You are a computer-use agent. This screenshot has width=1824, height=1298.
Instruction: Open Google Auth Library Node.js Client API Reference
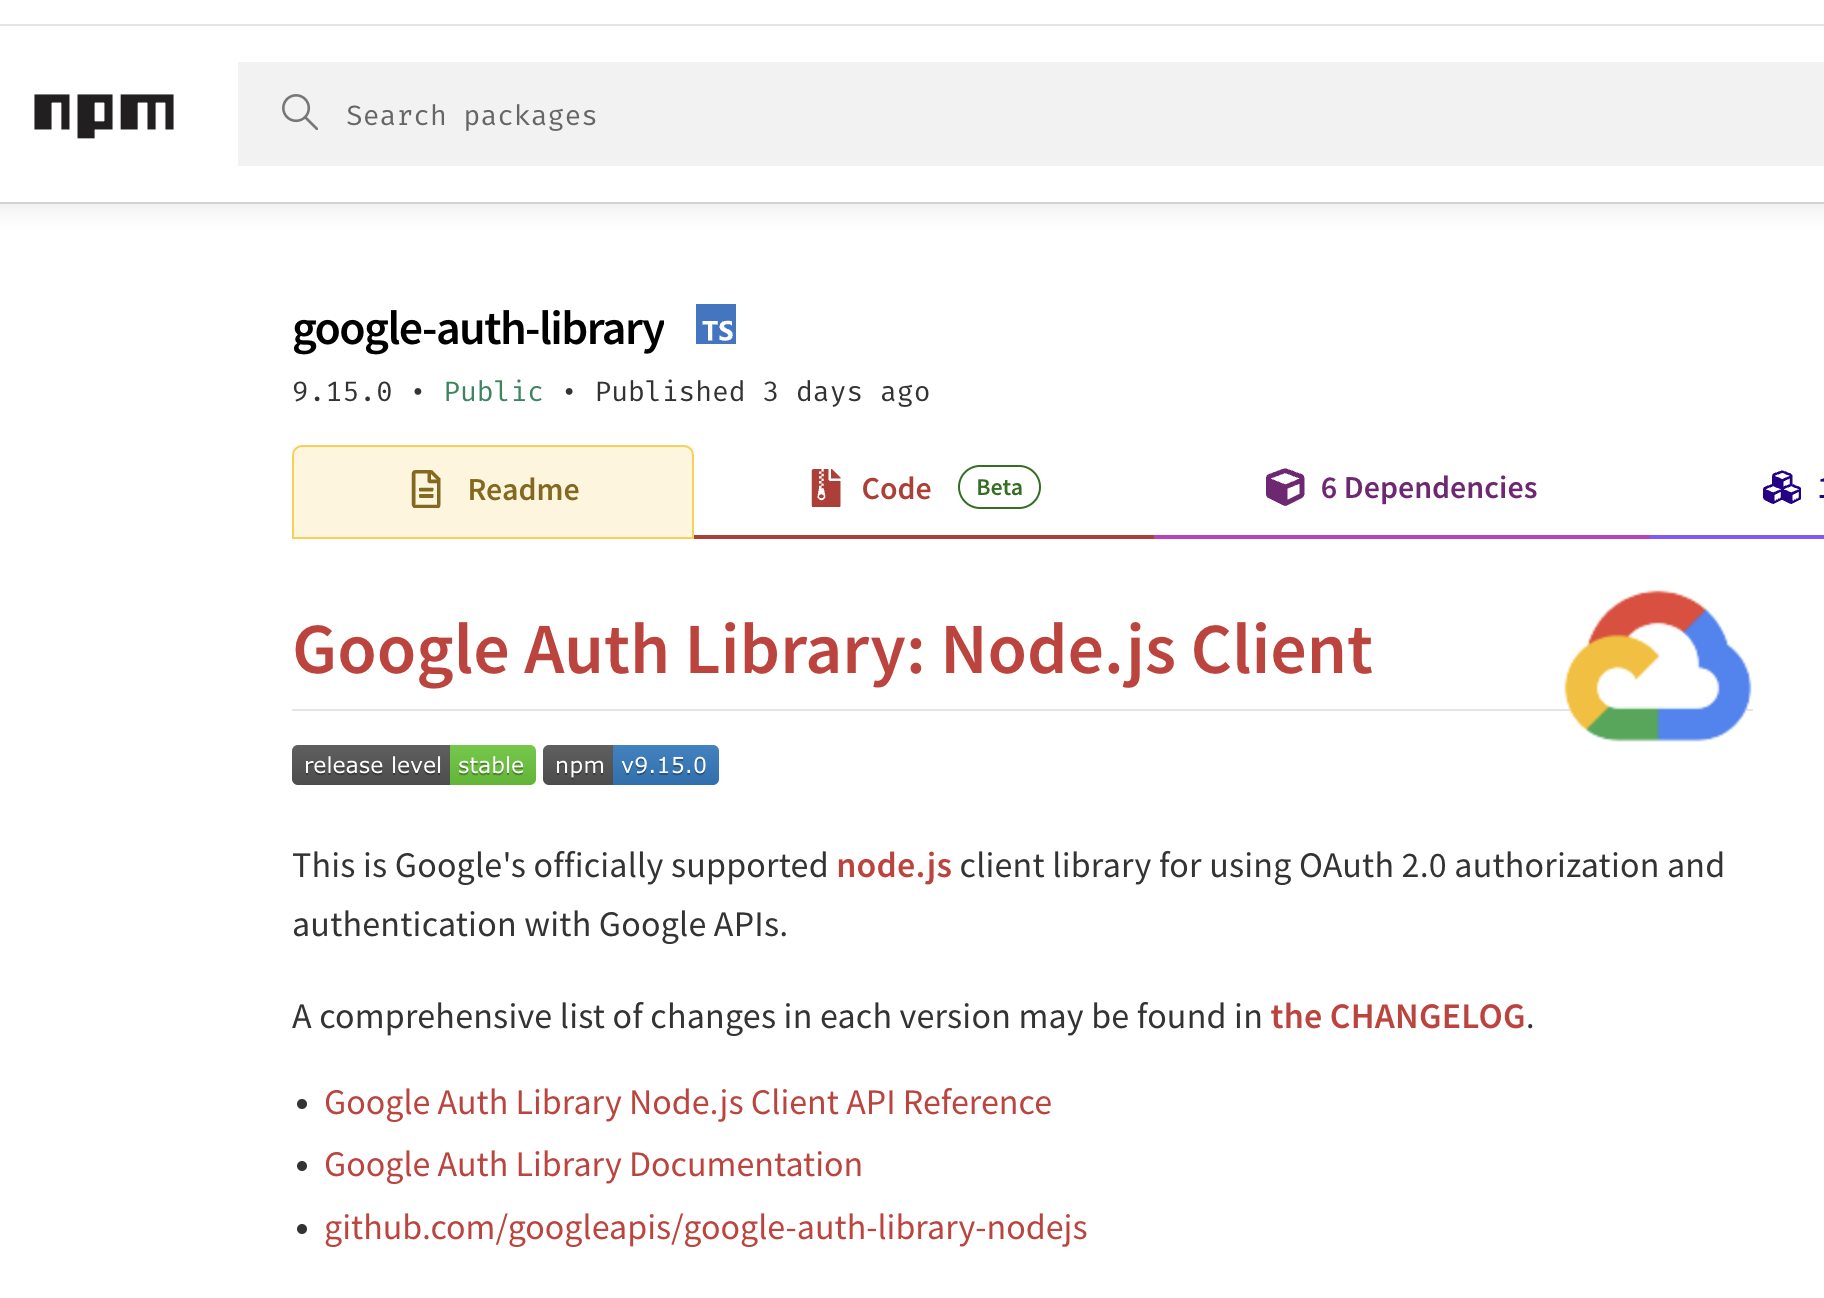coord(688,1102)
